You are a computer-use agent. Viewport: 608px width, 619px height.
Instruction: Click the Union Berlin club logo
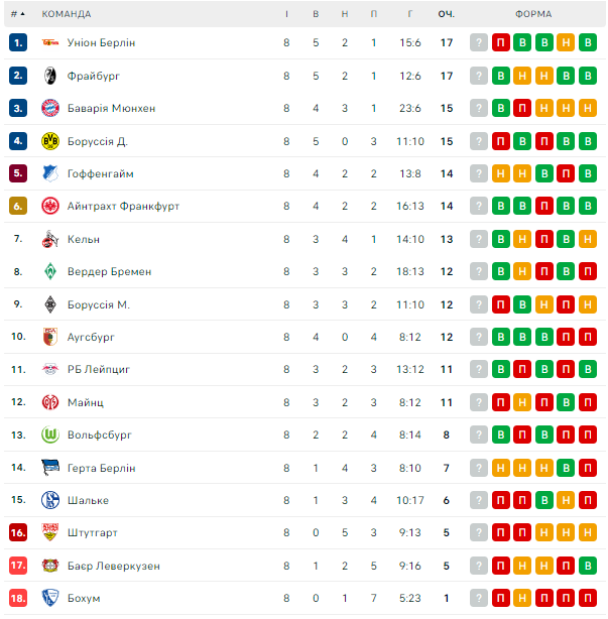click(50, 43)
